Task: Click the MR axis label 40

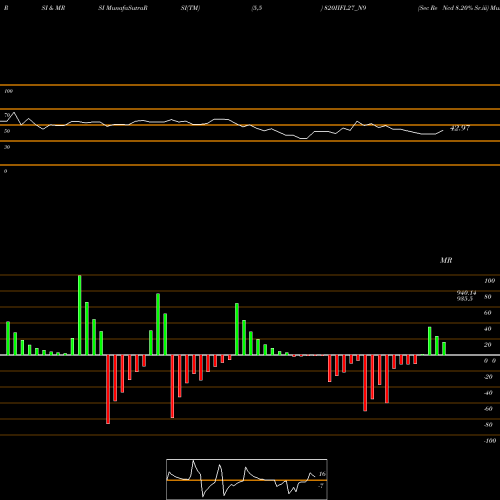Action: [x=488, y=329]
